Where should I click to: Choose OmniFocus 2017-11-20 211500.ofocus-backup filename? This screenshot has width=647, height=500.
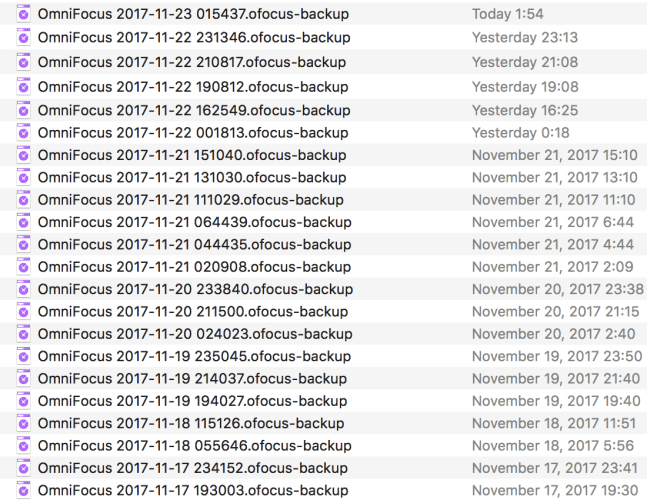193,311
